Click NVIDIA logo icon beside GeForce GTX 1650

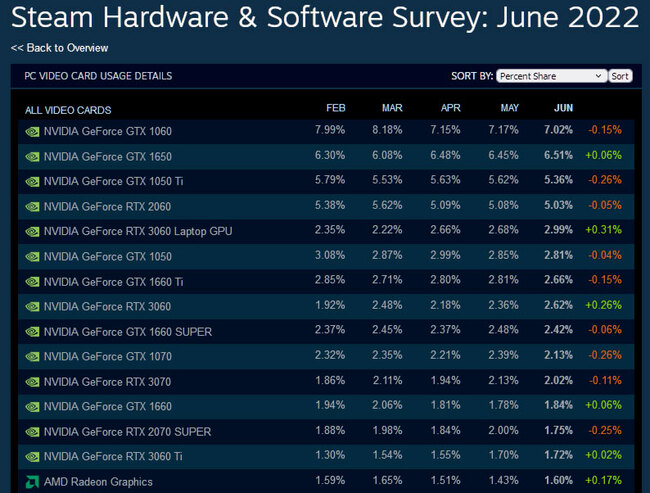[x=32, y=156]
